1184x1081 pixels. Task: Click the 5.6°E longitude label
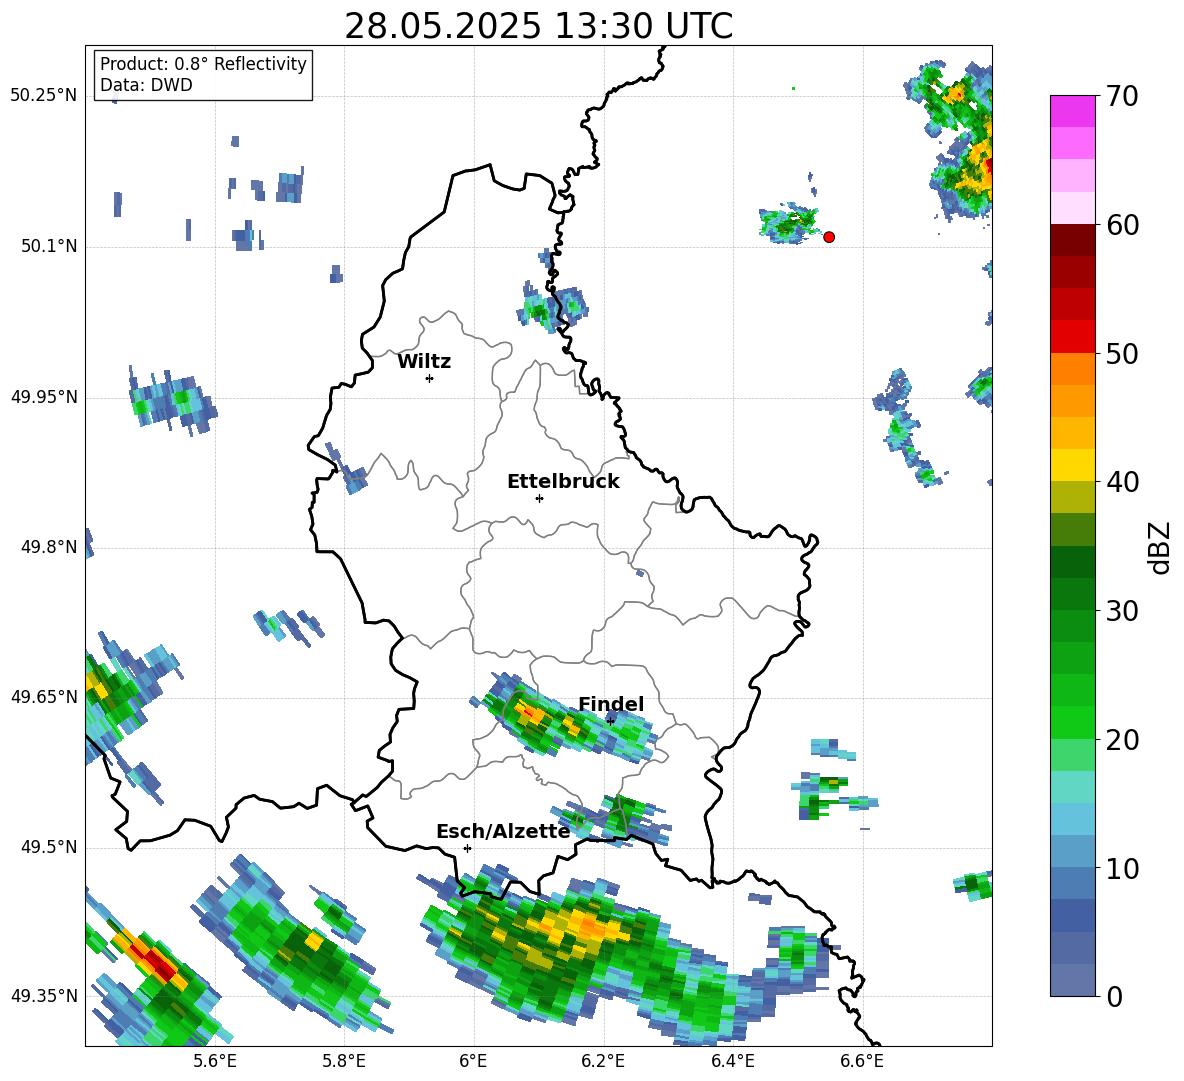tap(215, 1061)
